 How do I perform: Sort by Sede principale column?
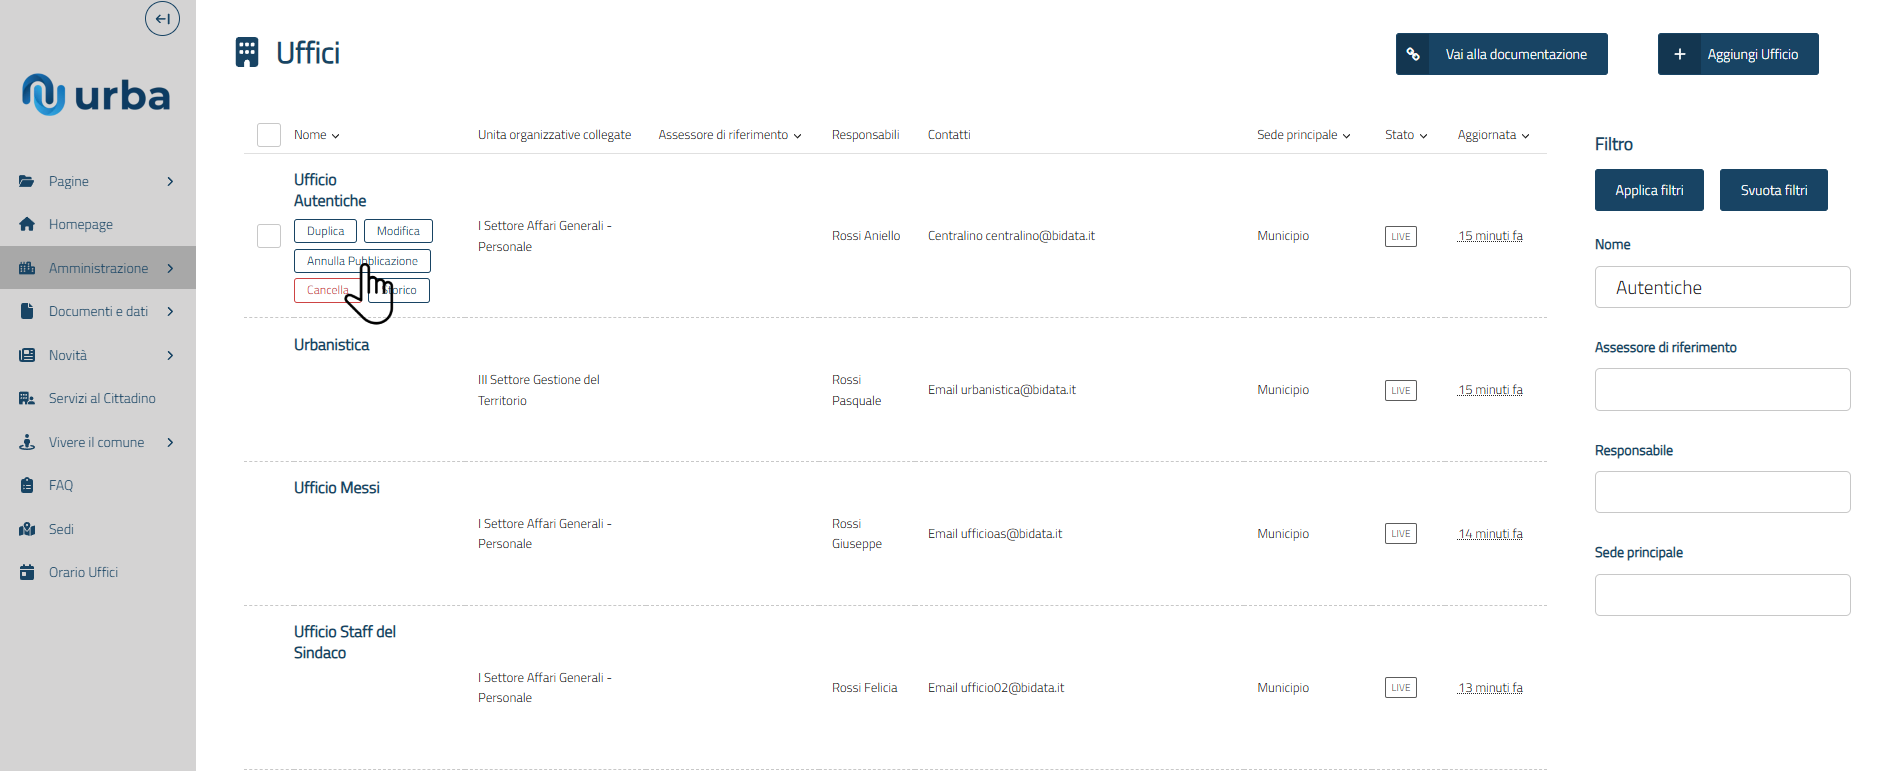coord(1303,135)
